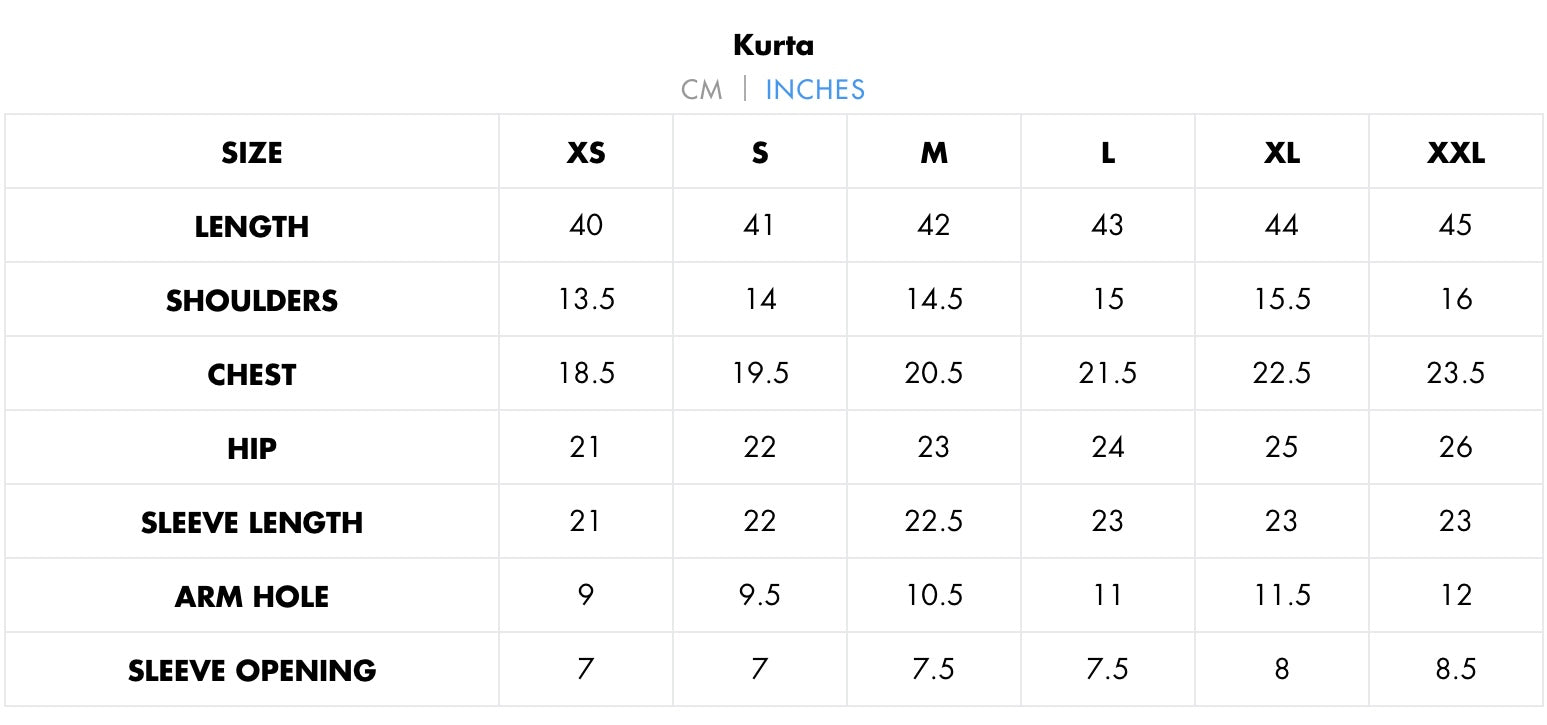The image size is (1547, 725).
Task: Select the XS column header
Action: [586, 153]
